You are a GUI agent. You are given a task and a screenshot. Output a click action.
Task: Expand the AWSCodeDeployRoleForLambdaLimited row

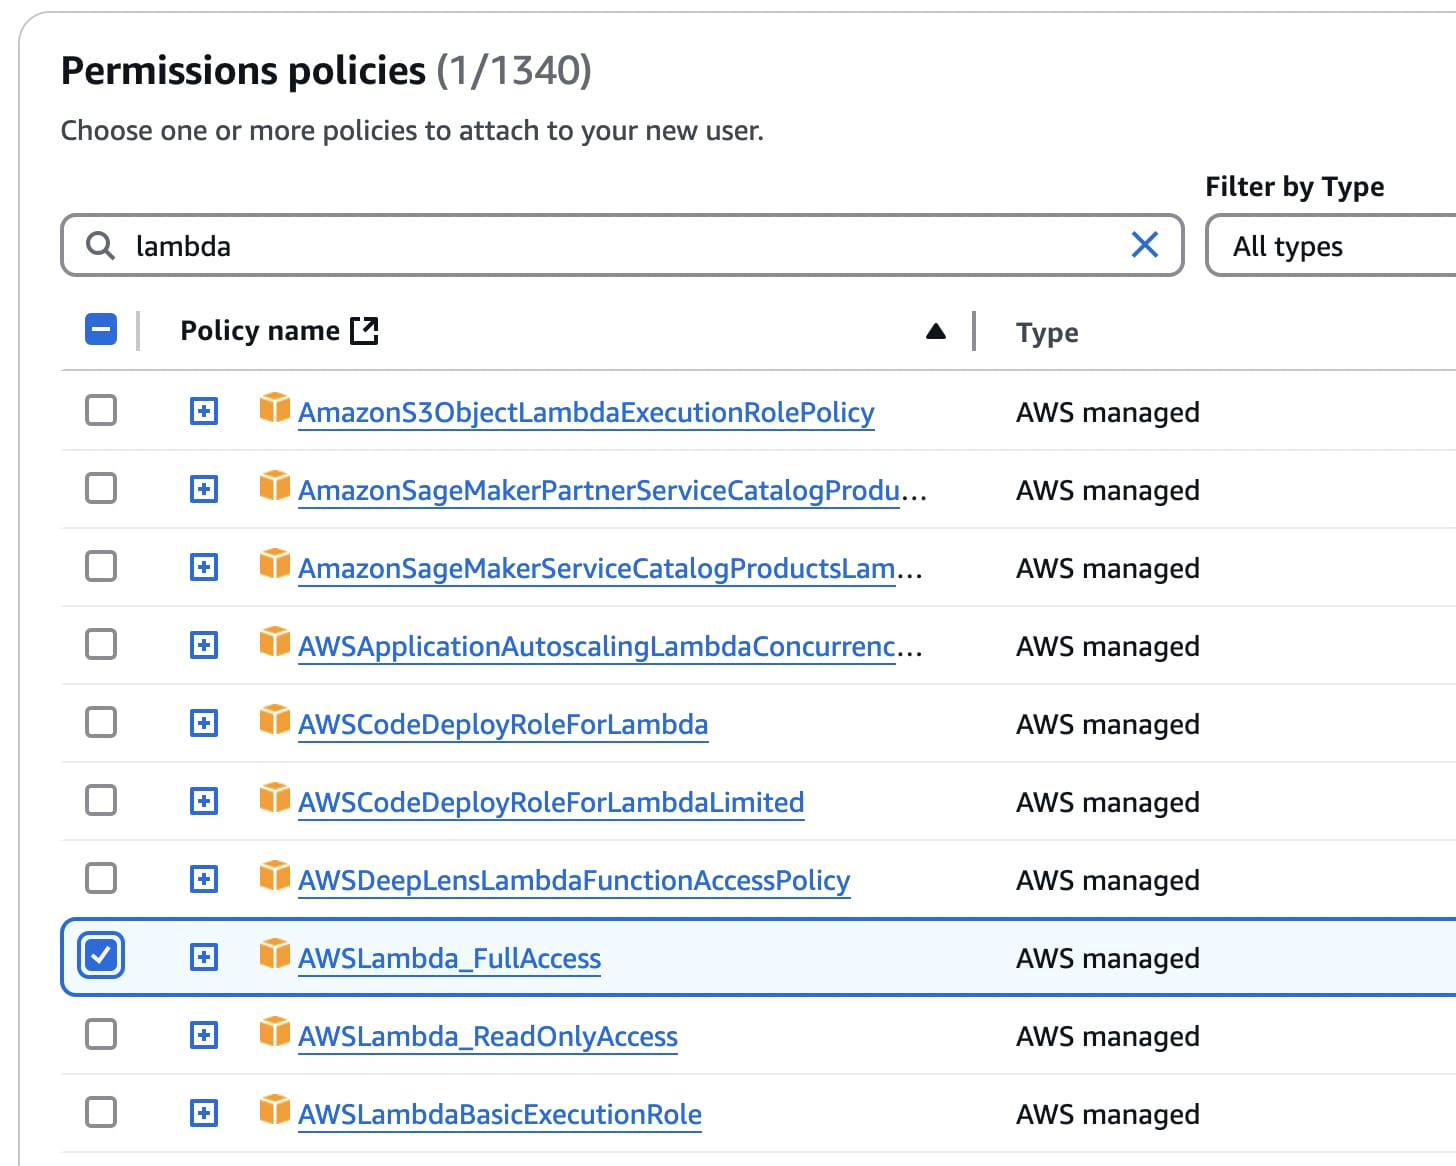pos(204,801)
